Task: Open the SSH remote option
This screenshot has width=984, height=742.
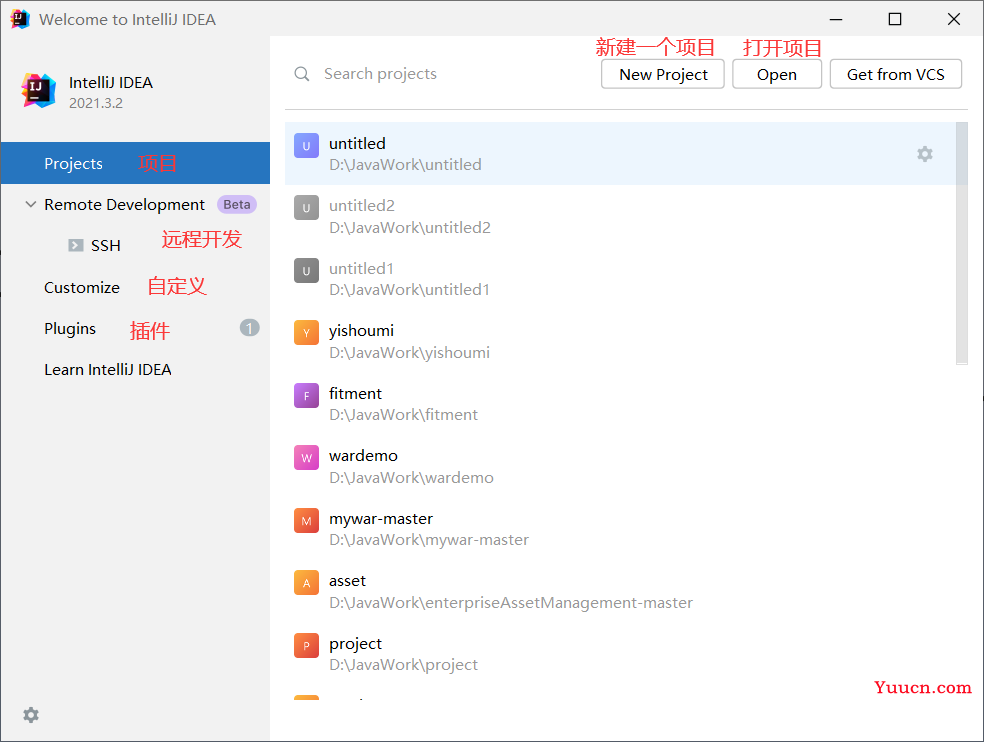Action: coord(105,245)
